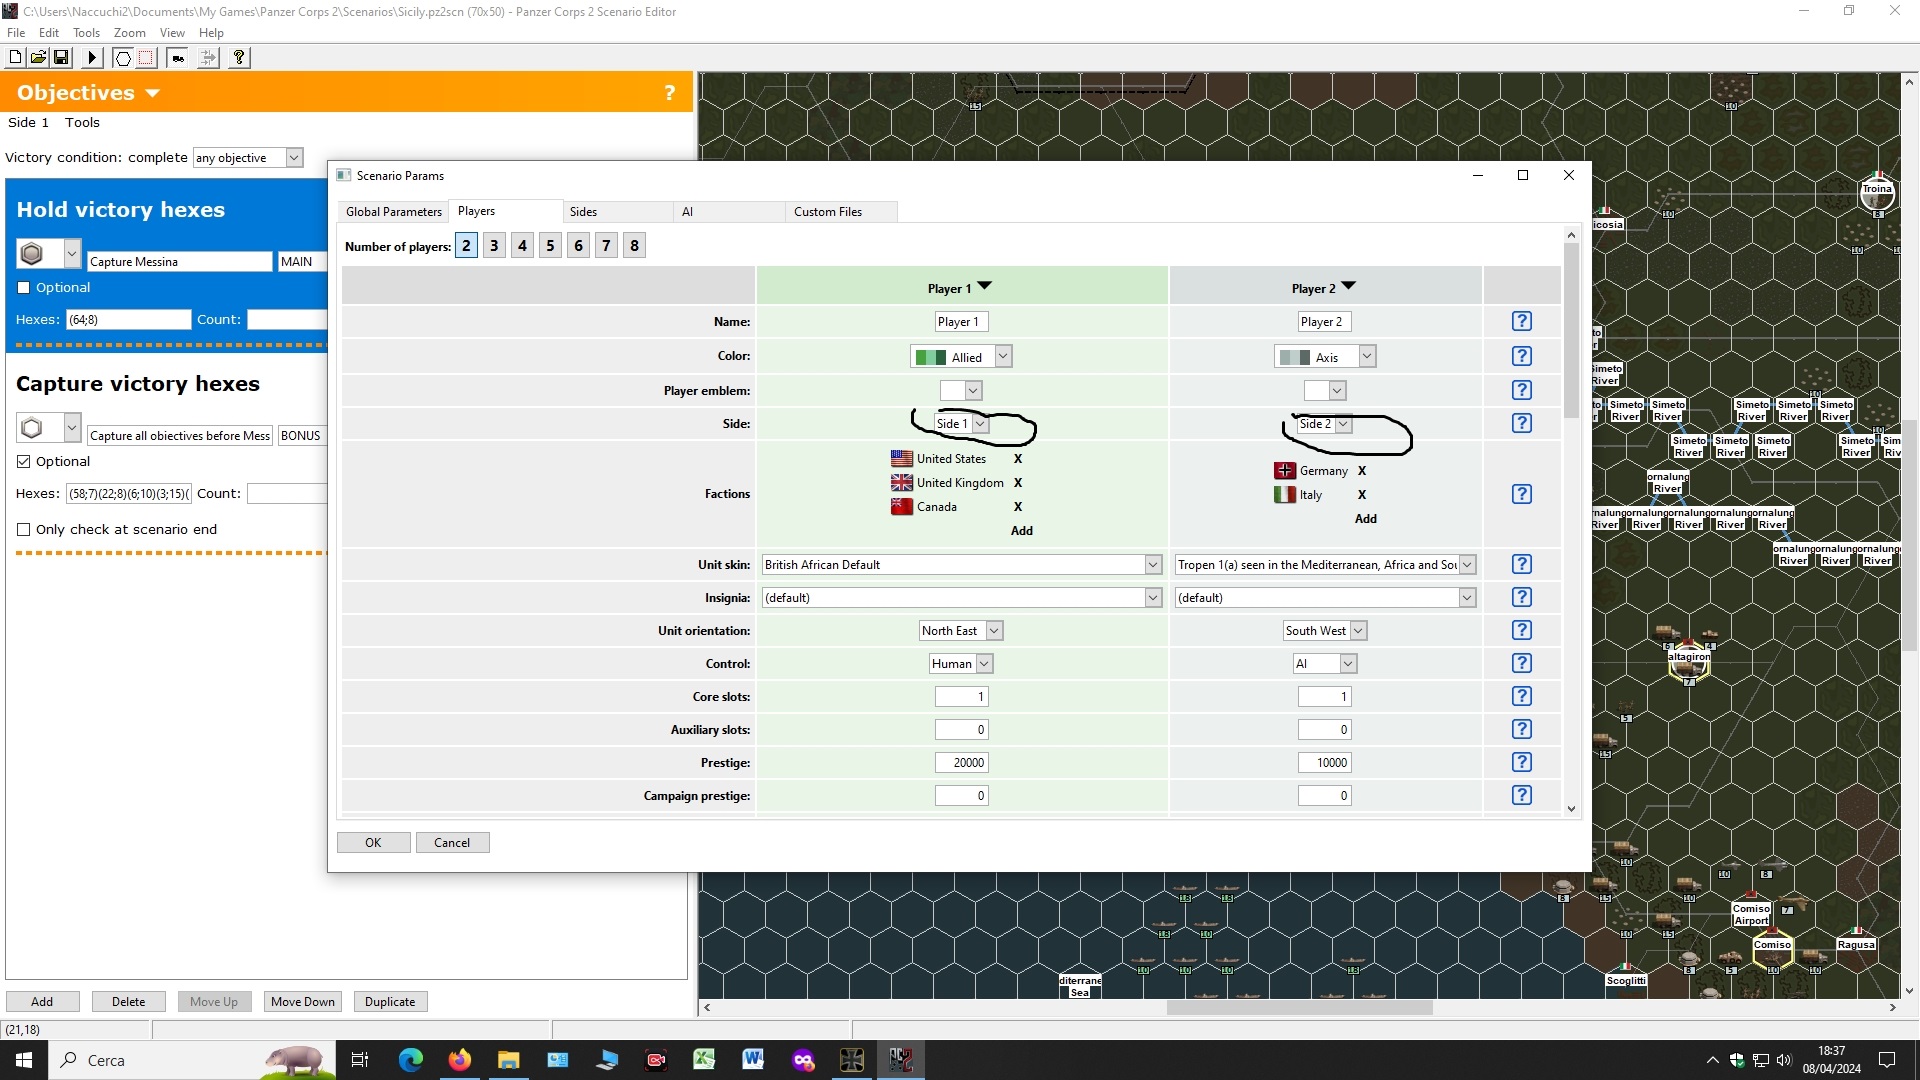Set number of players to 5

(550, 246)
